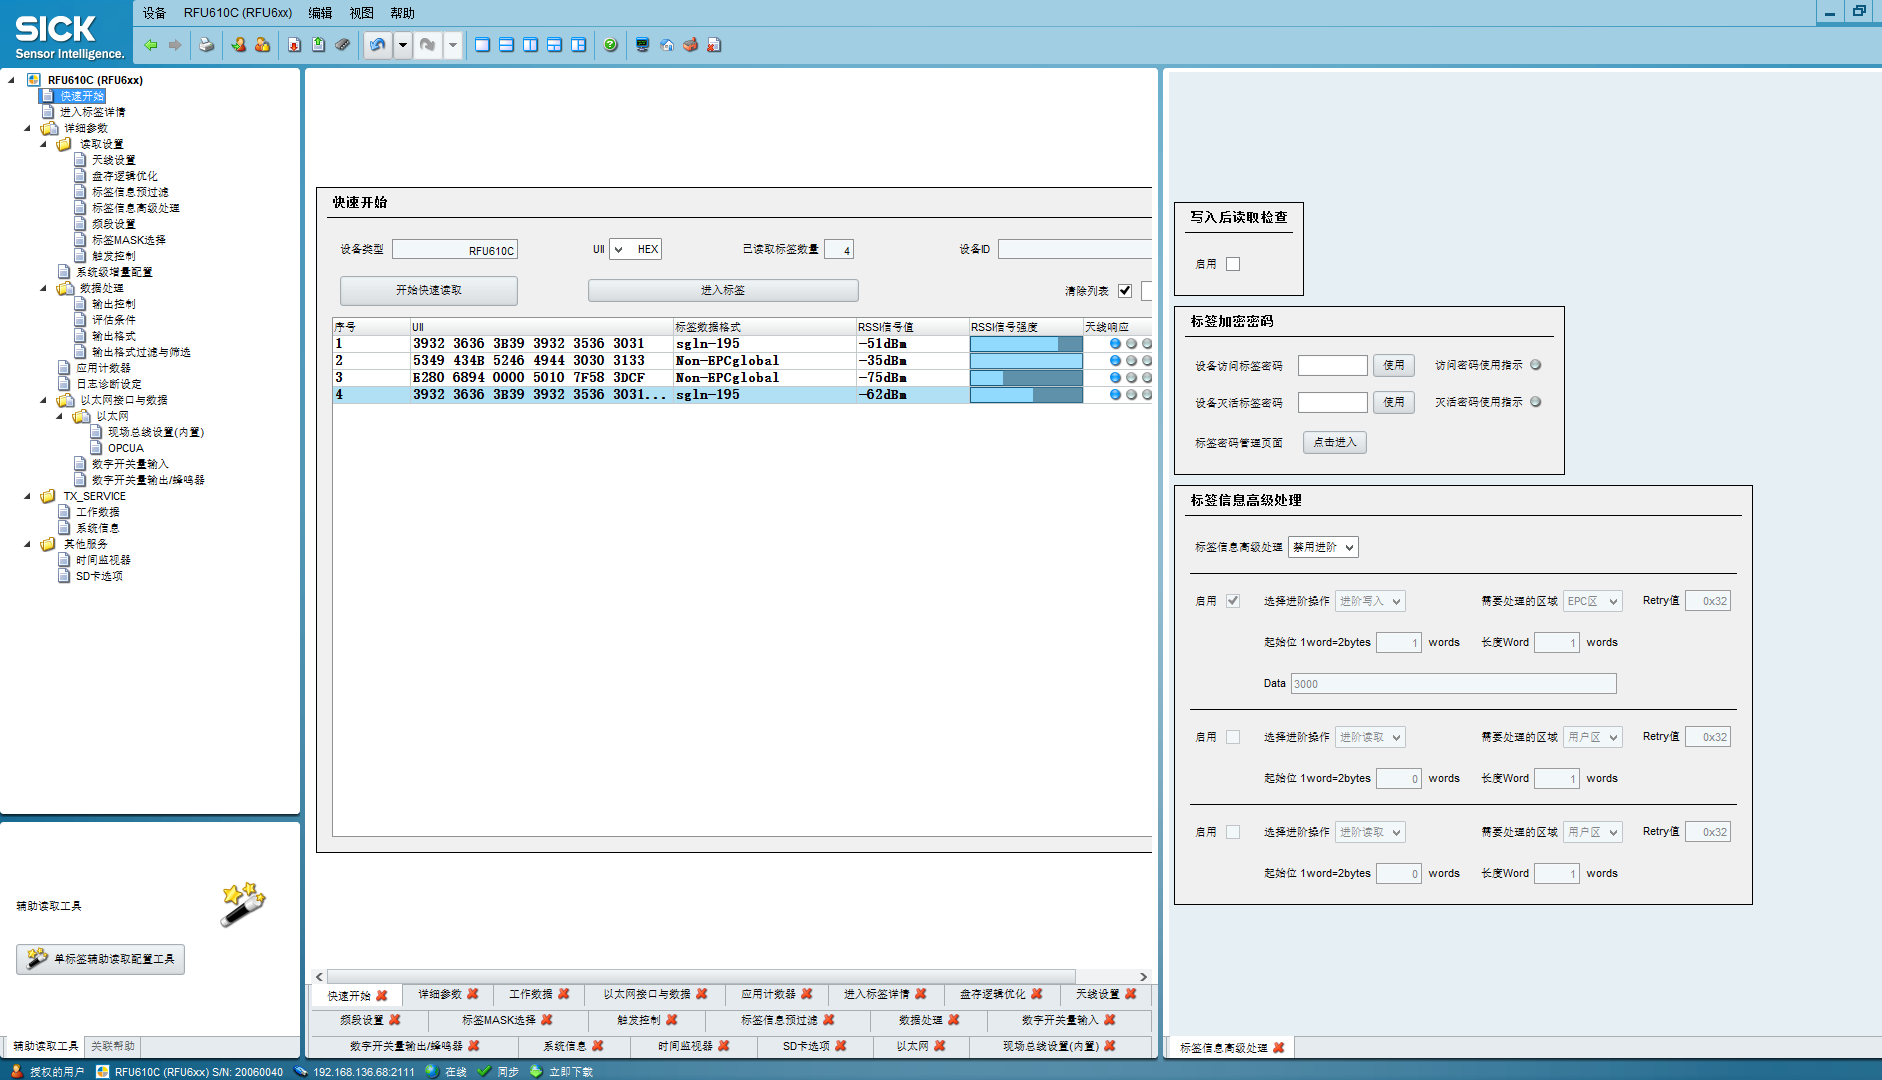
Task: Click the user with padlock icon
Action: point(262,45)
